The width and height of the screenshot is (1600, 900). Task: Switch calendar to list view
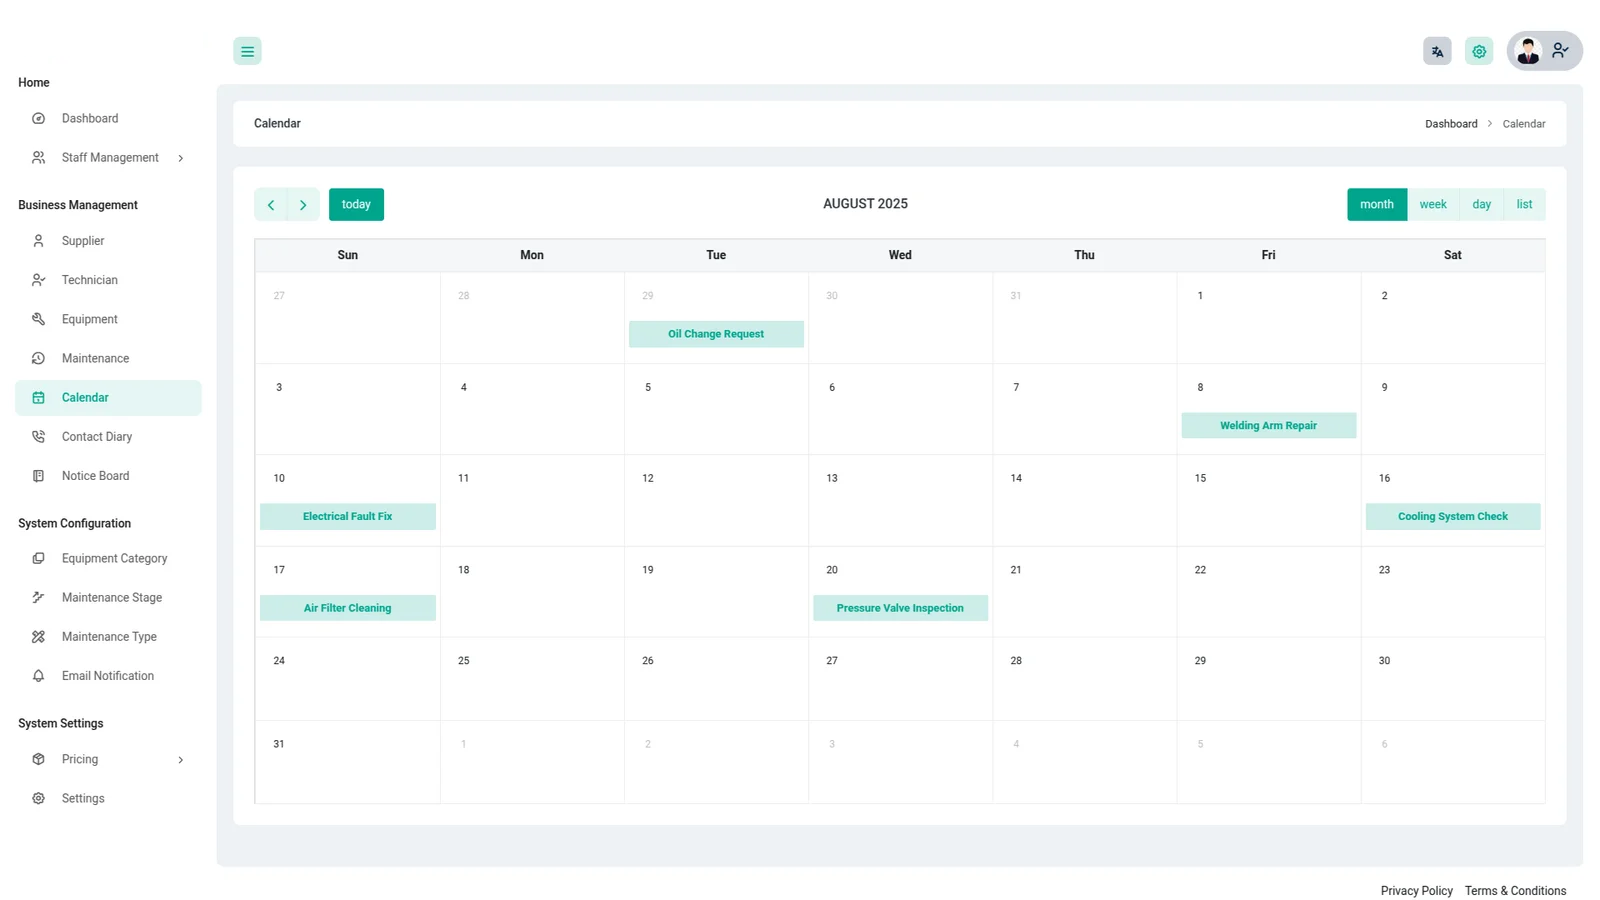(1524, 204)
